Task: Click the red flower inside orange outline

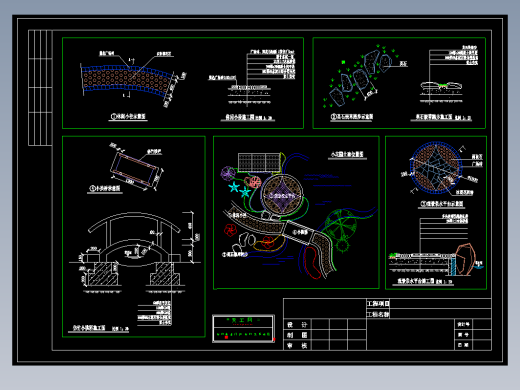Action: coord(268,242)
